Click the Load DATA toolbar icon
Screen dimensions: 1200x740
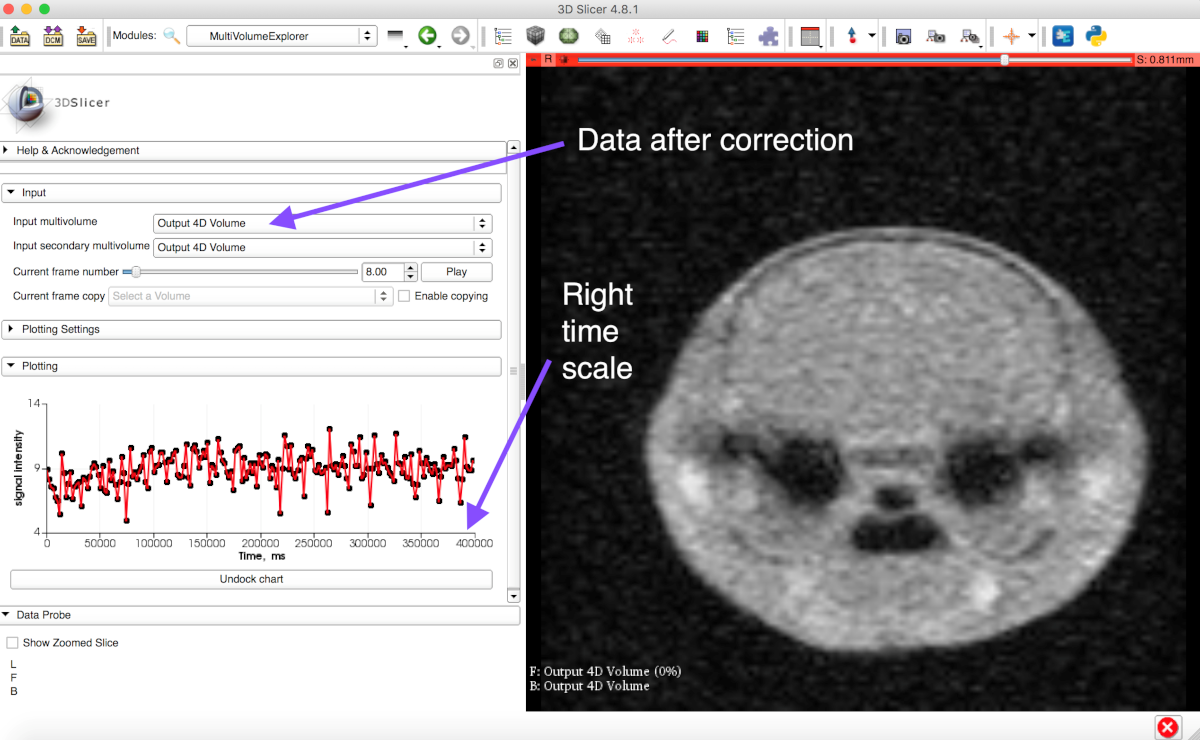click(19, 36)
